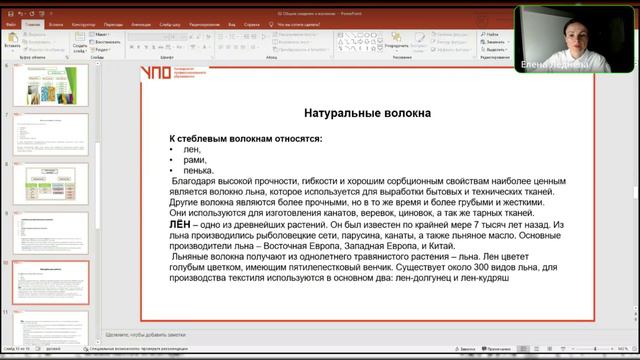Toggle bold formatting

point(131,47)
